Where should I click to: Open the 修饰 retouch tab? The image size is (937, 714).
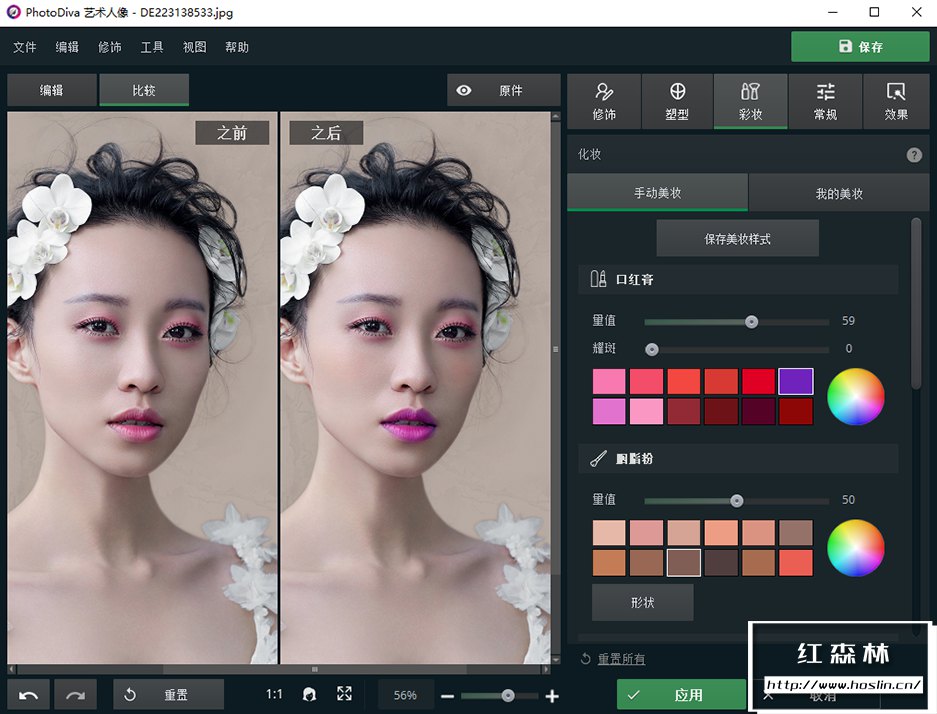pos(604,101)
